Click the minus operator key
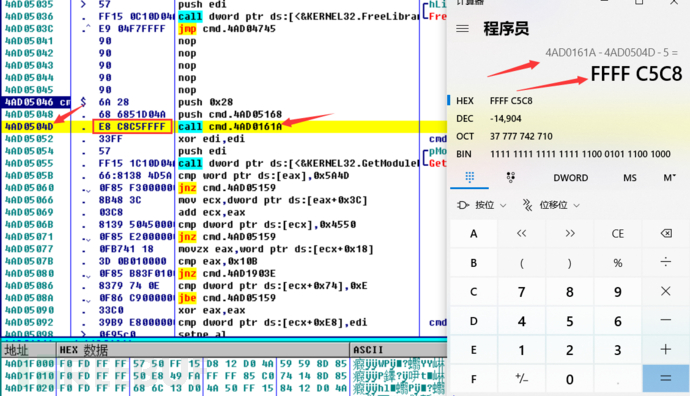Viewport: 690px width, 396px height. (666, 320)
